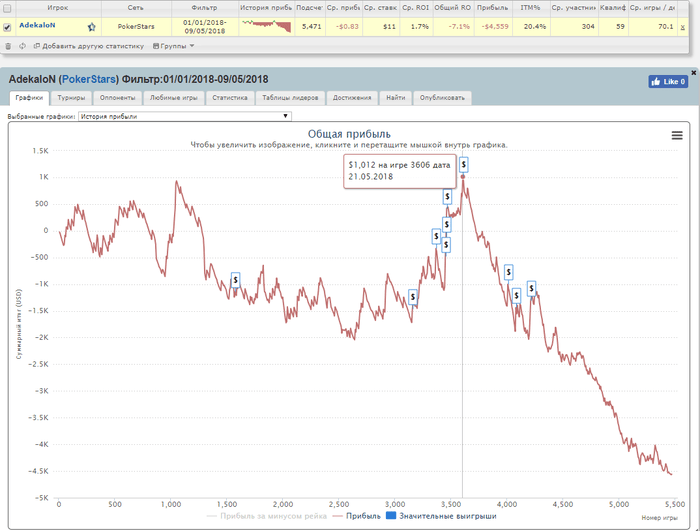Open the Выбранные графики dropdown
The image size is (700, 531).
[185, 116]
